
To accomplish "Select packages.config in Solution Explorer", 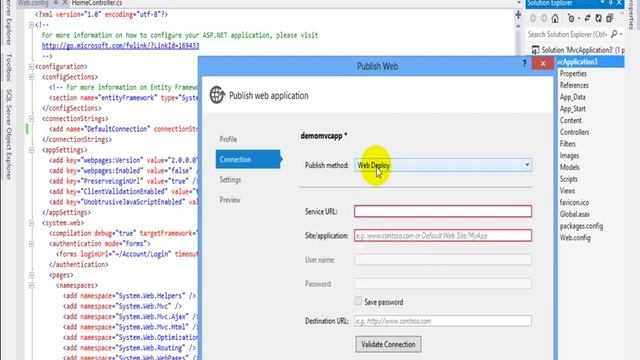I will [581, 226].
